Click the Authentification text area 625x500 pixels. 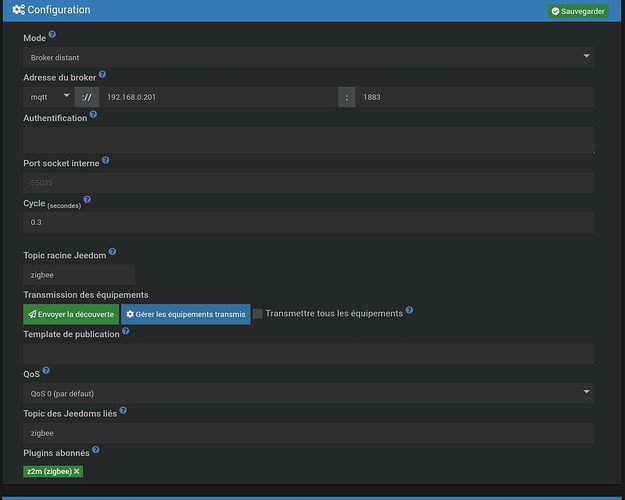[309, 140]
